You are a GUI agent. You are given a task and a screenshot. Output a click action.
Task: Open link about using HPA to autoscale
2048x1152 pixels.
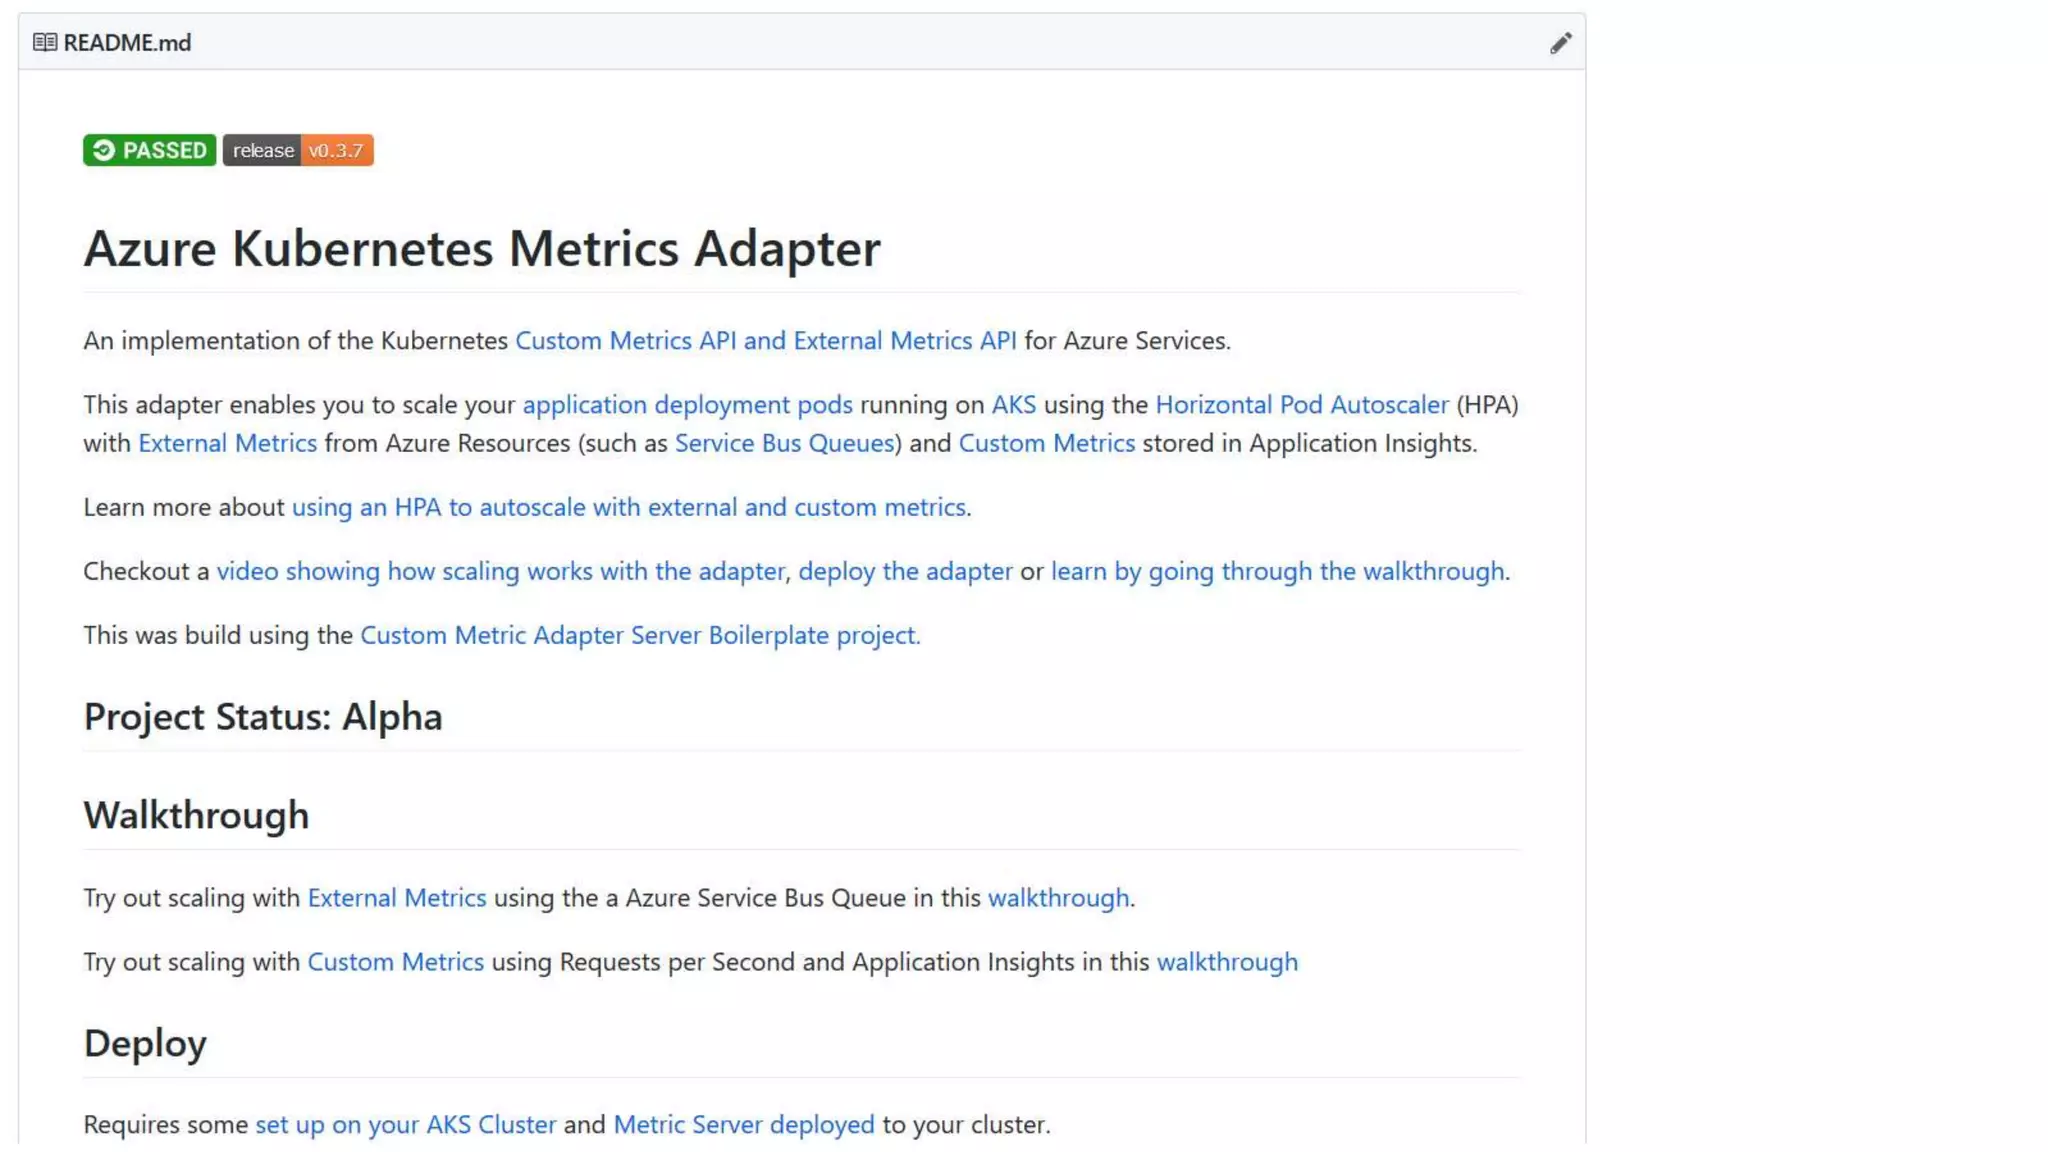pyautogui.click(x=628, y=507)
